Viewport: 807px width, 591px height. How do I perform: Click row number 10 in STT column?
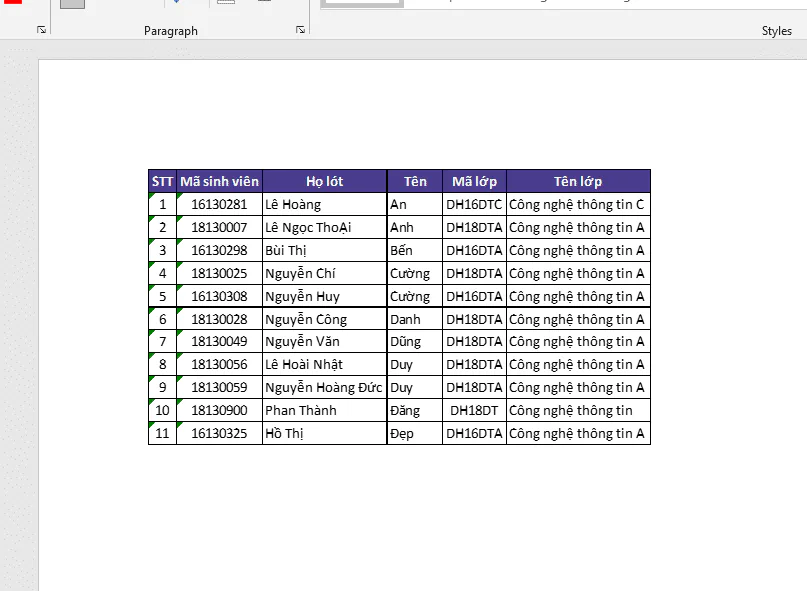click(162, 410)
